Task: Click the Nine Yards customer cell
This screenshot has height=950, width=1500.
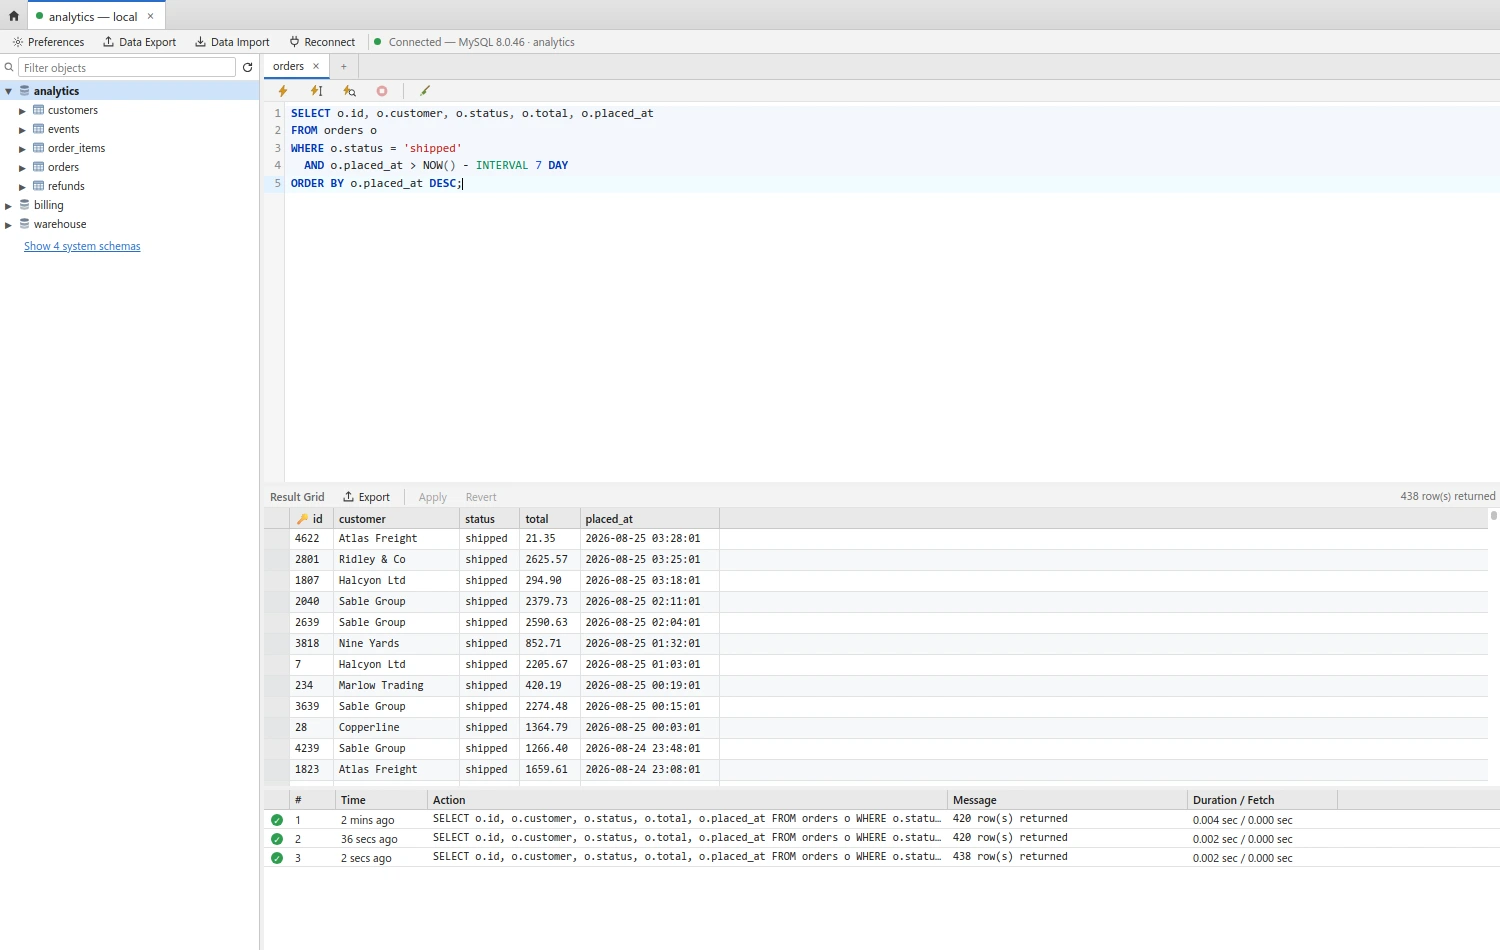Action: tap(396, 643)
